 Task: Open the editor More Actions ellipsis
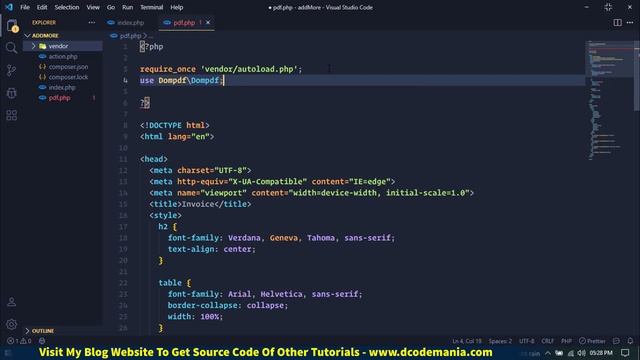point(630,22)
